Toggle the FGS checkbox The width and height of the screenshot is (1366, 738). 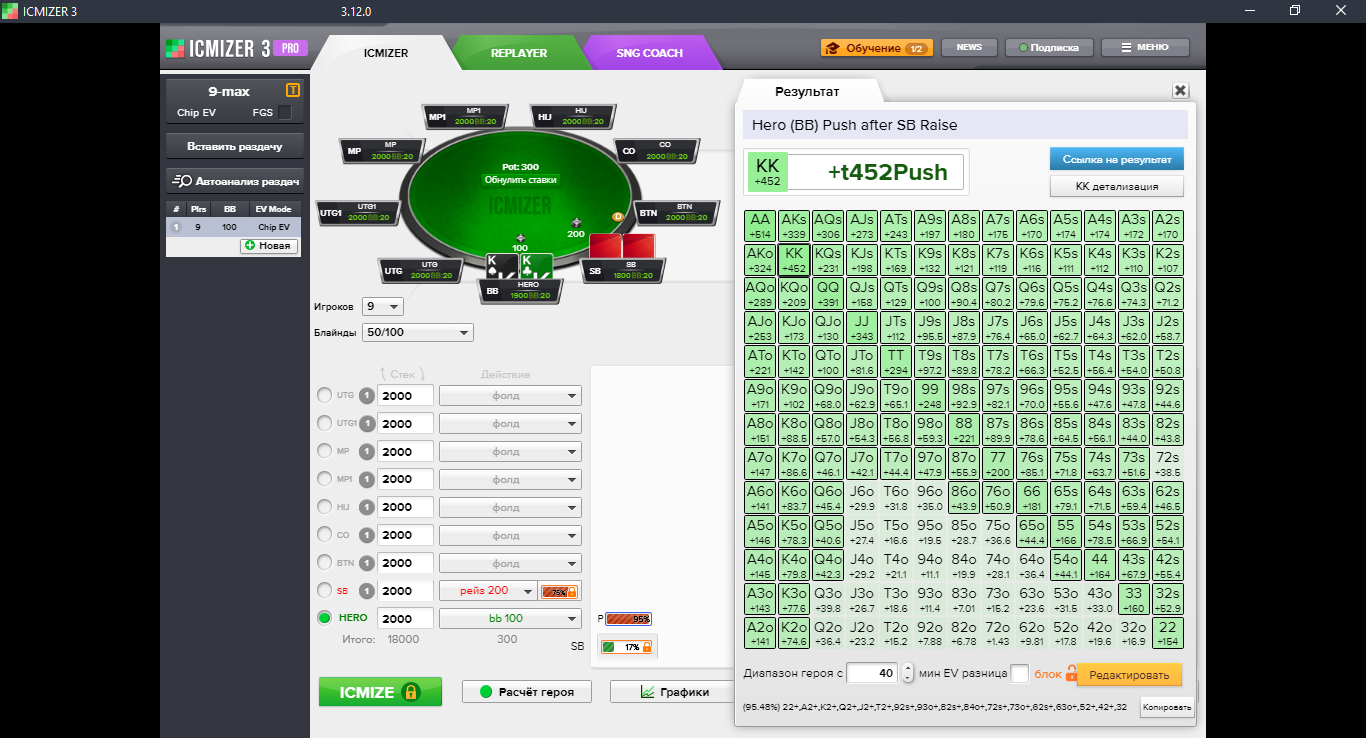click(x=286, y=112)
